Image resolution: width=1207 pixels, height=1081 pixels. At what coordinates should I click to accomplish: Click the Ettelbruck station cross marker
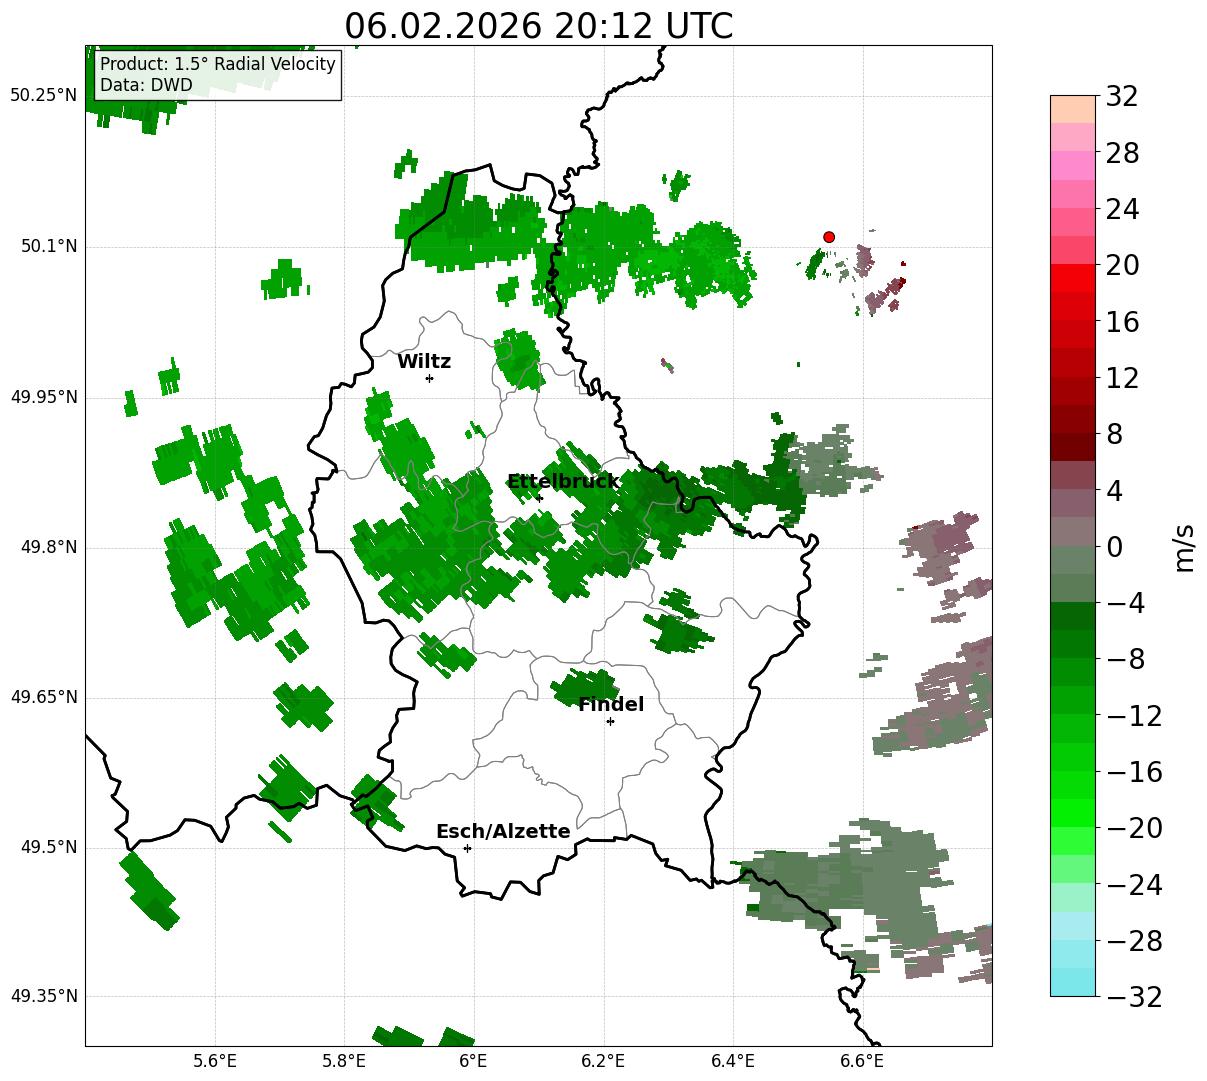click(x=539, y=498)
